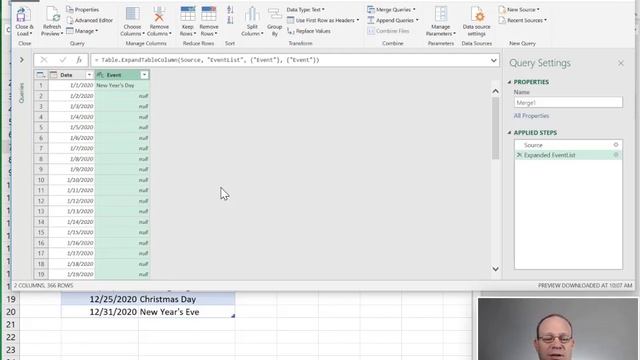This screenshot has width=640, height=360.
Task: Sort descending using the Z-A icon
Action: (x=230, y=20)
